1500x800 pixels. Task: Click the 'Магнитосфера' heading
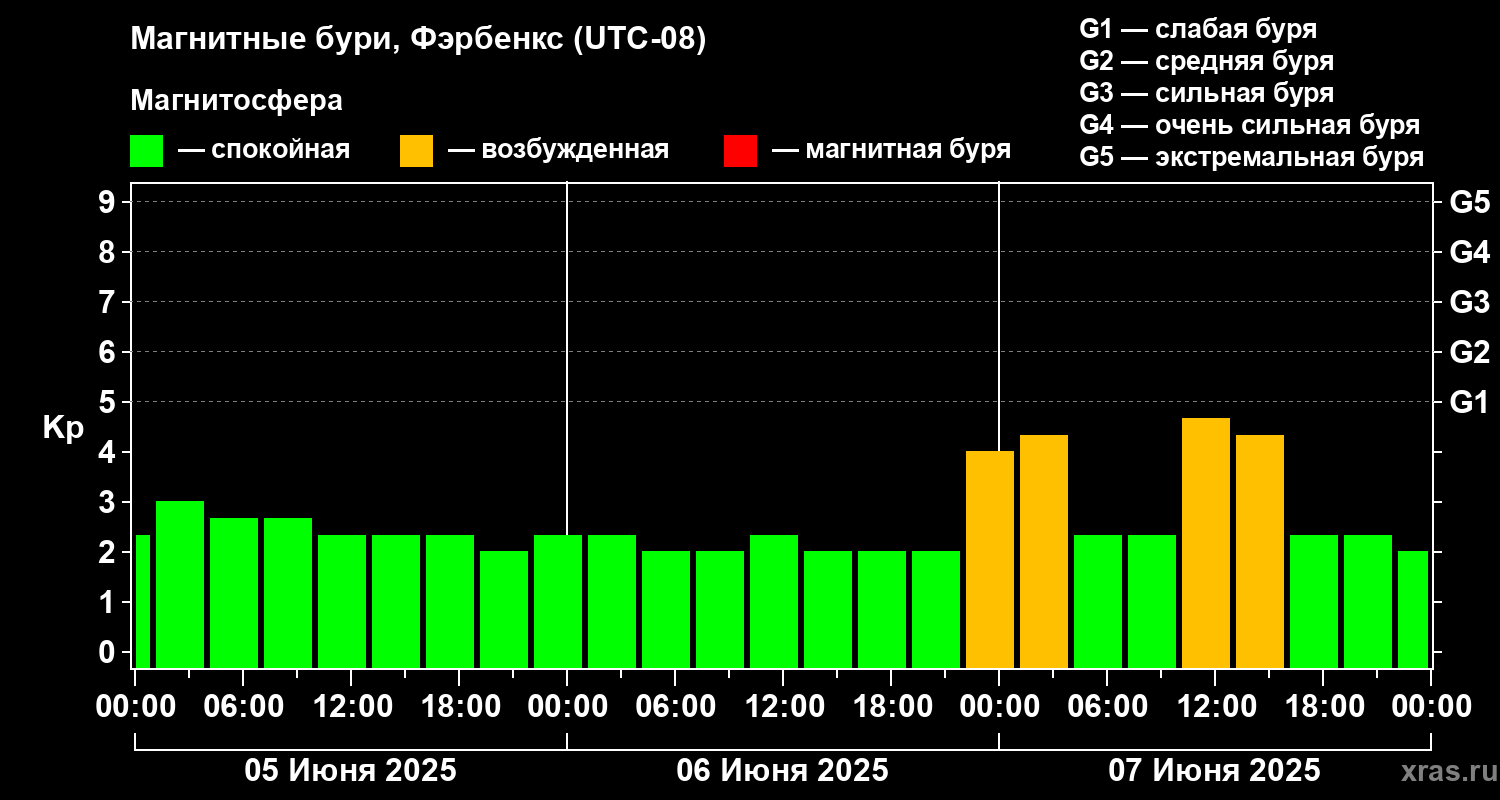pyautogui.click(x=236, y=101)
